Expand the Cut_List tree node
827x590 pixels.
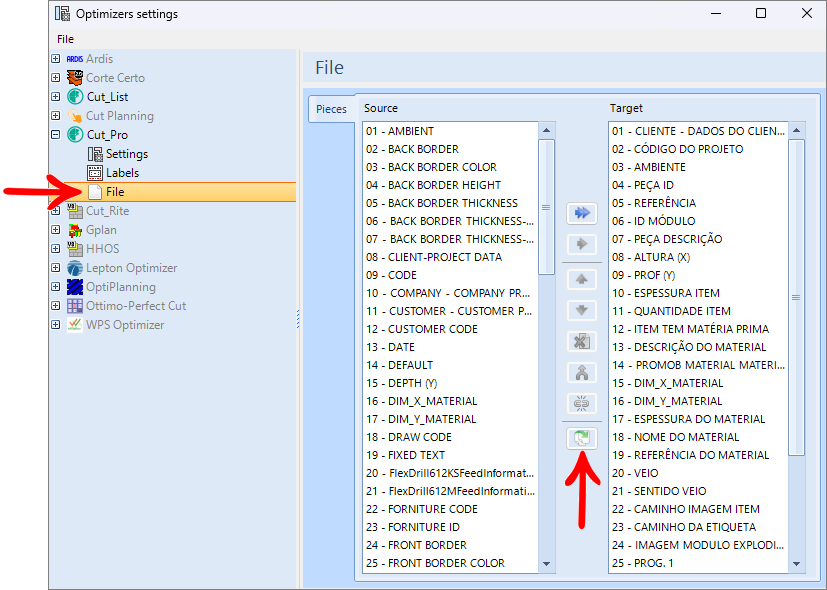click(x=55, y=96)
